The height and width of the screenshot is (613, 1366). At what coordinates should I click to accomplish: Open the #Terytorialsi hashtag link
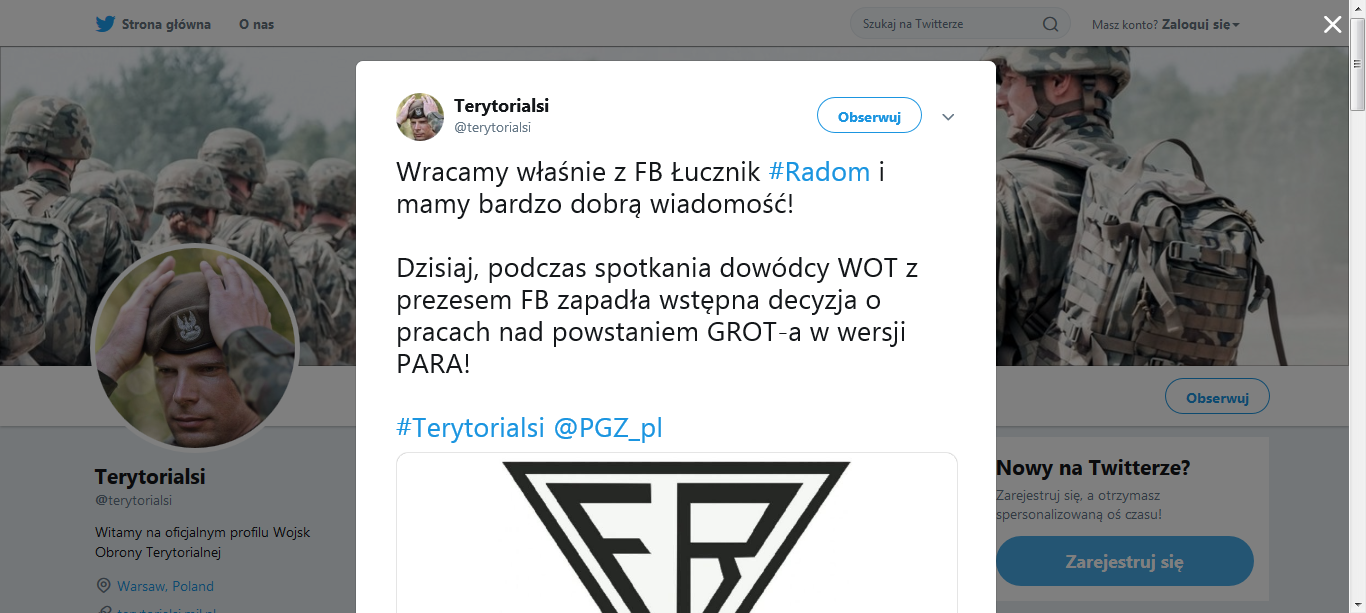point(471,428)
